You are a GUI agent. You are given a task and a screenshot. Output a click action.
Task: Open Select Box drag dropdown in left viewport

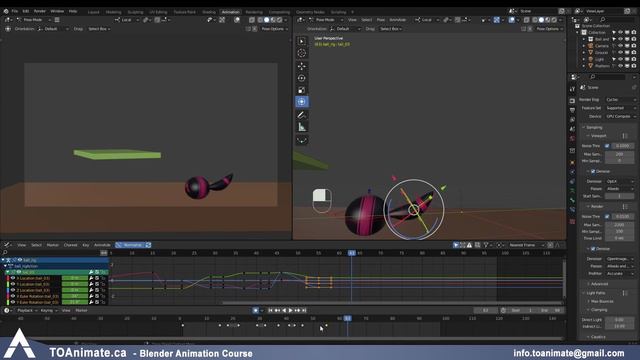(x=99, y=29)
